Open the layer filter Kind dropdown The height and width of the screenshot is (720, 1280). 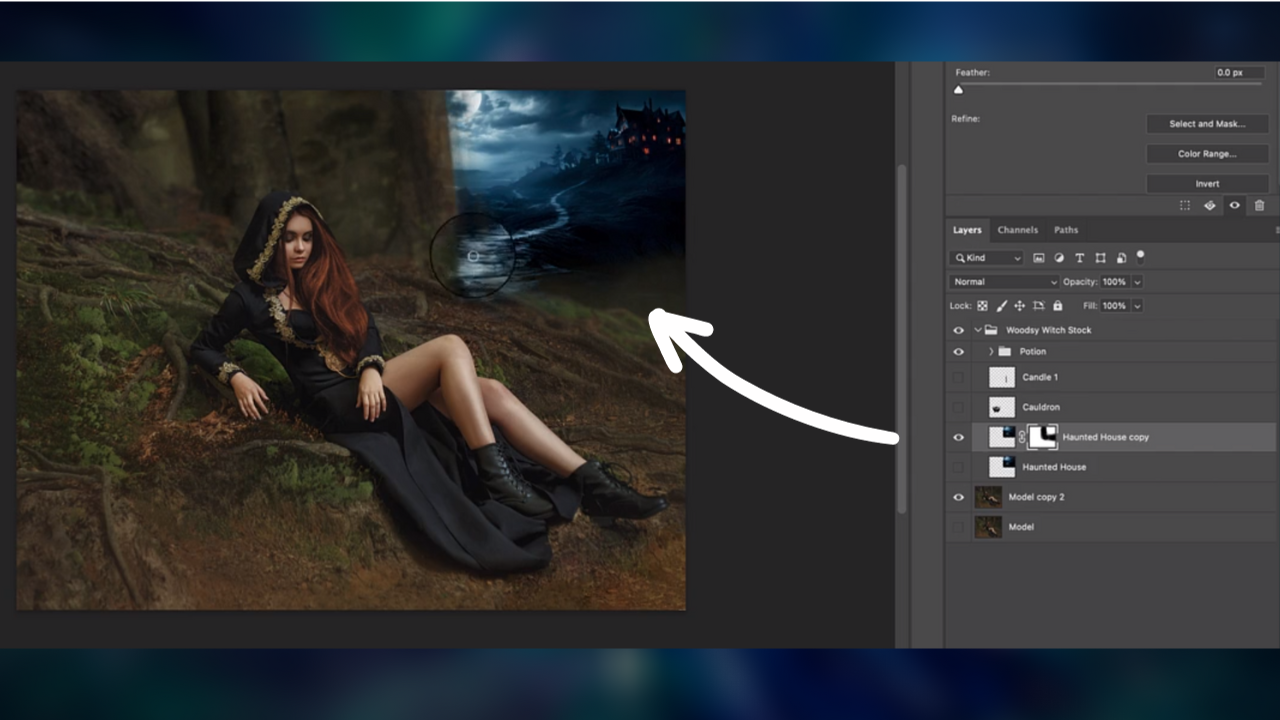click(987, 258)
